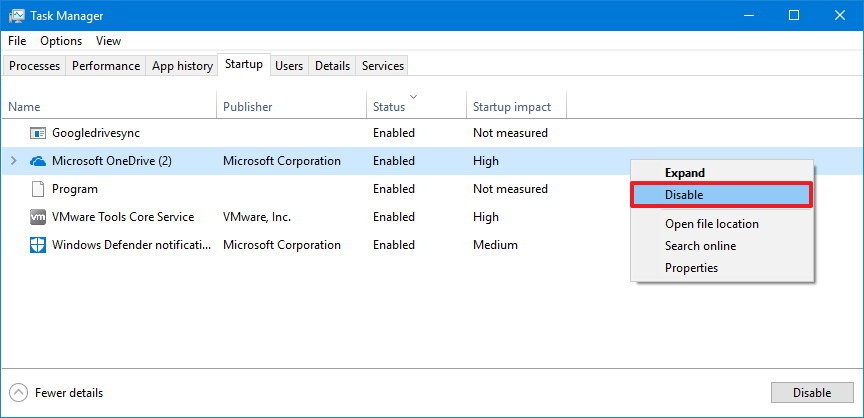Choose Properties in the context menu
Viewport: 864px width, 418px height.
pyautogui.click(x=722, y=268)
